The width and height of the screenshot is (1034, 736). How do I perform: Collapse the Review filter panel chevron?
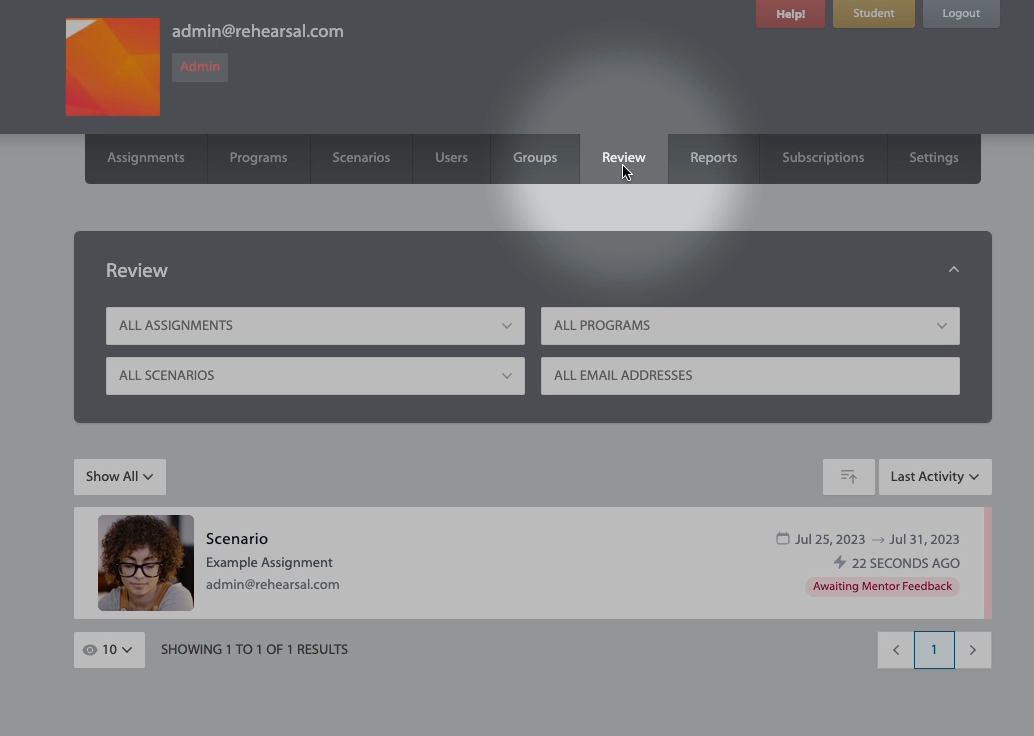click(953, 270)
